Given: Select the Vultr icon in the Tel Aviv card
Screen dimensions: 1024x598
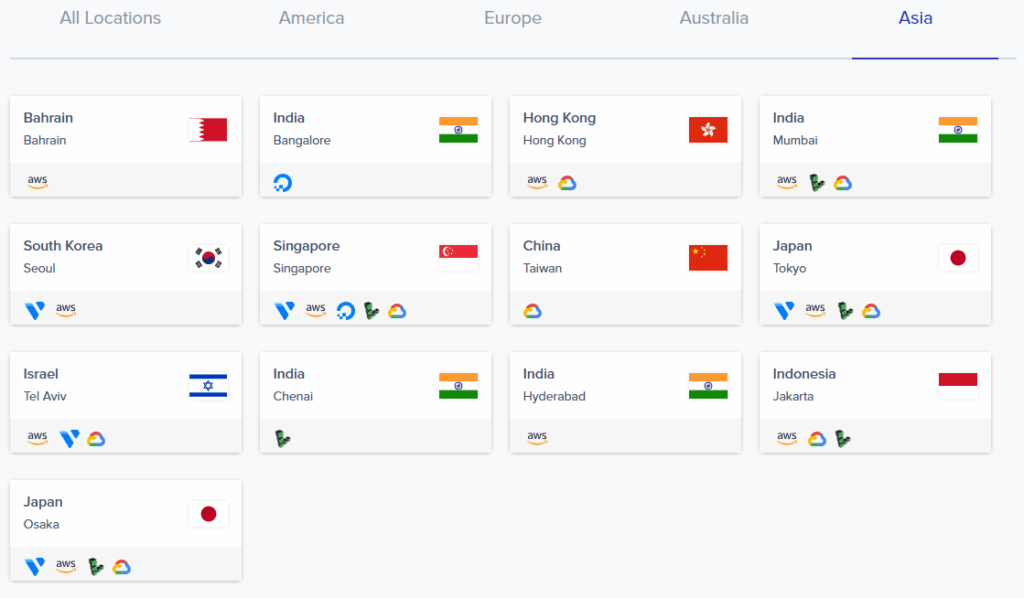Looking at the screenshot, I should pos(69,438).
